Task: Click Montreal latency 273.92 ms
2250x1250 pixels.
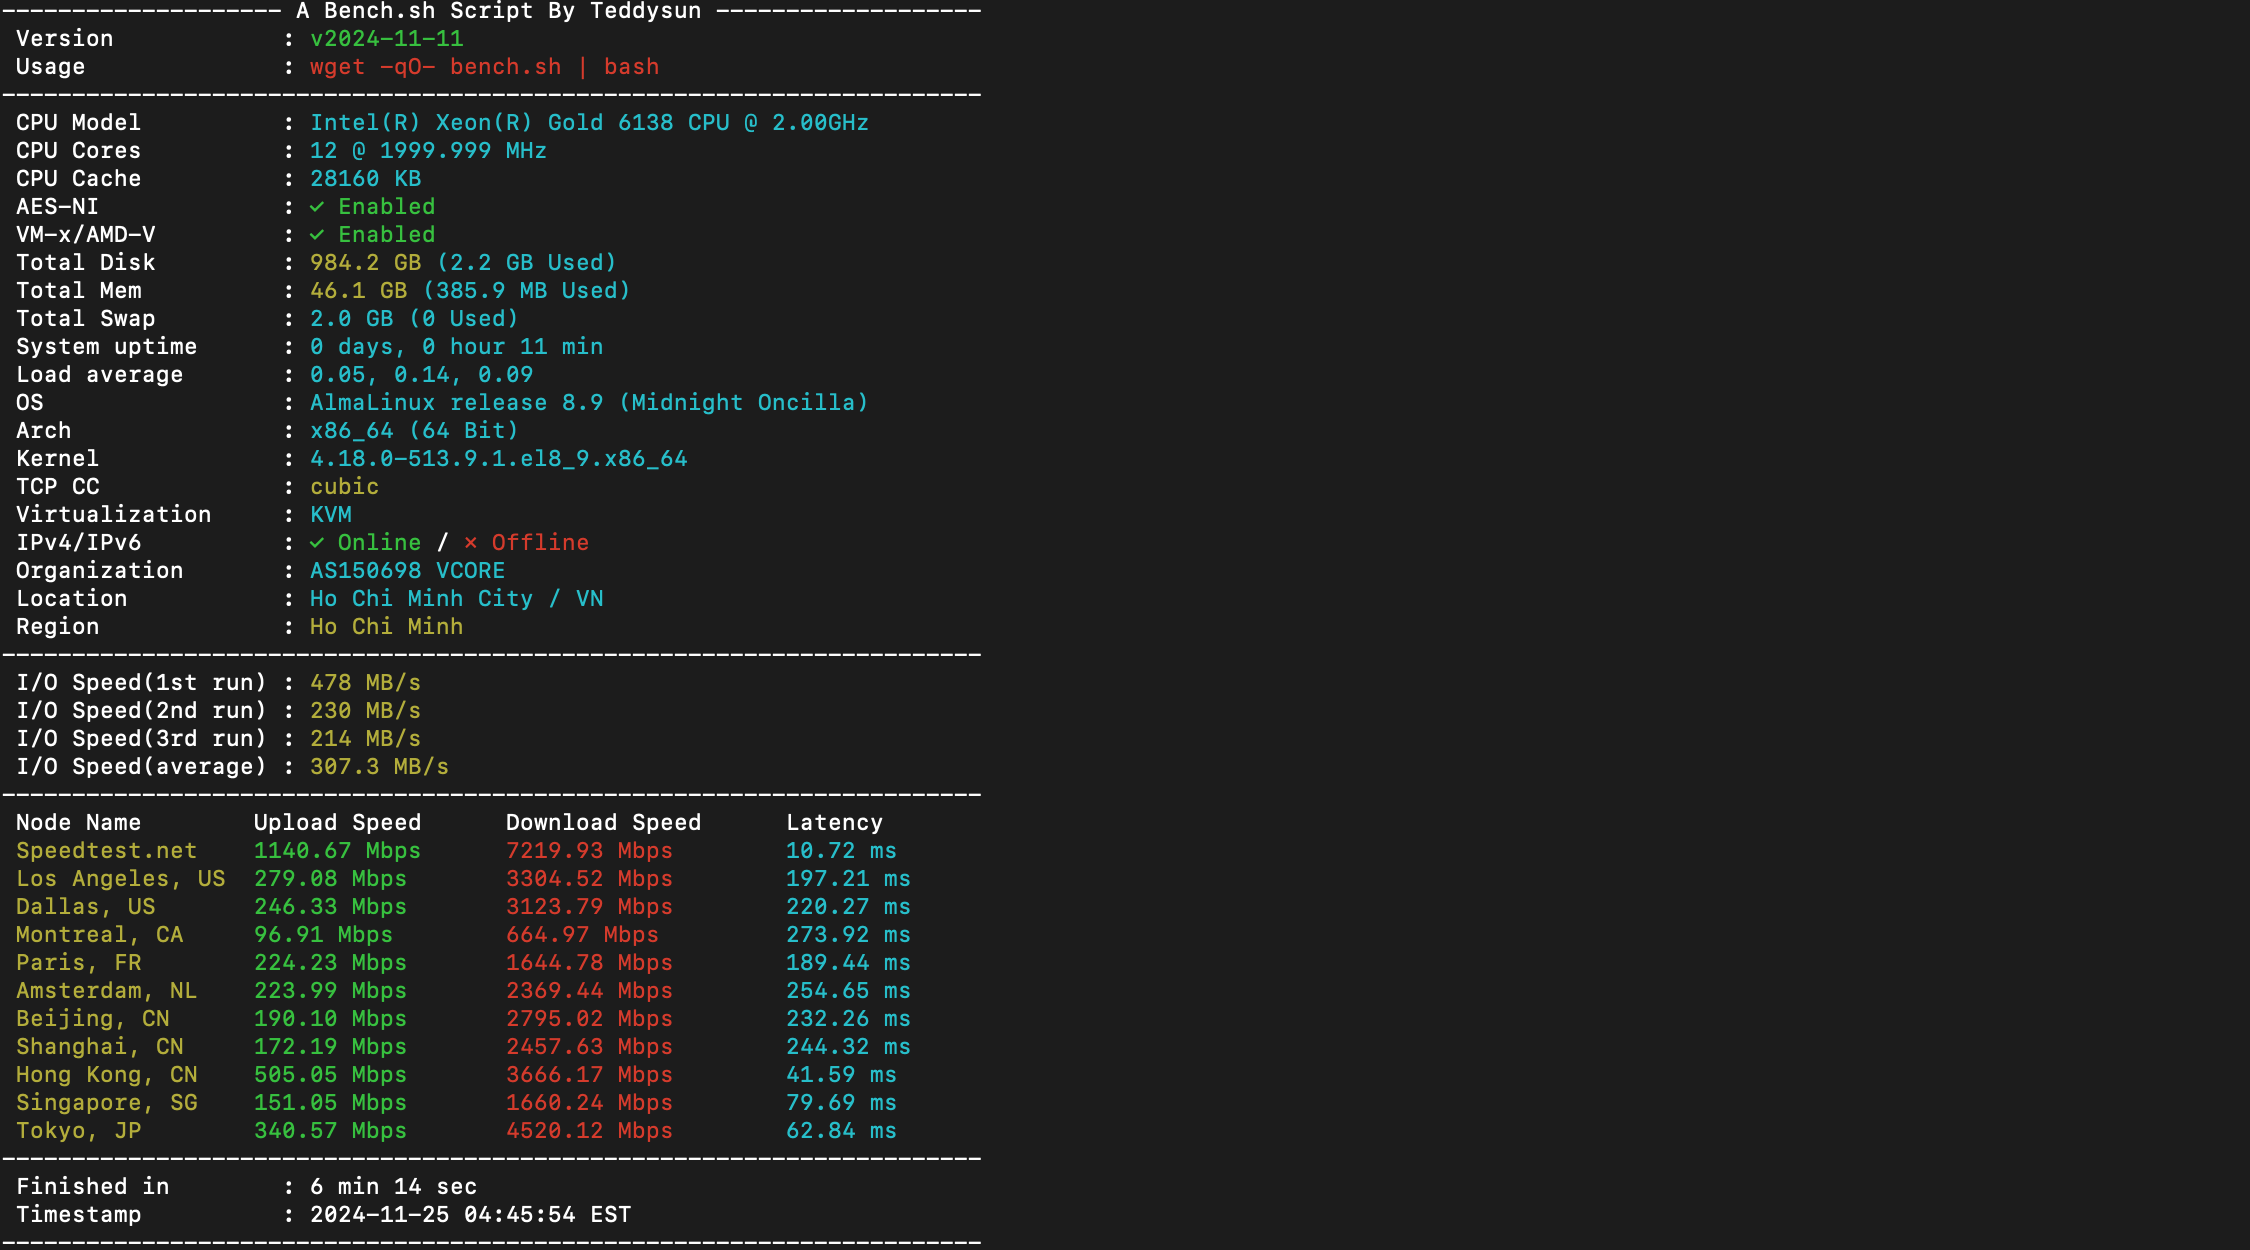Action: click(848, 934)
